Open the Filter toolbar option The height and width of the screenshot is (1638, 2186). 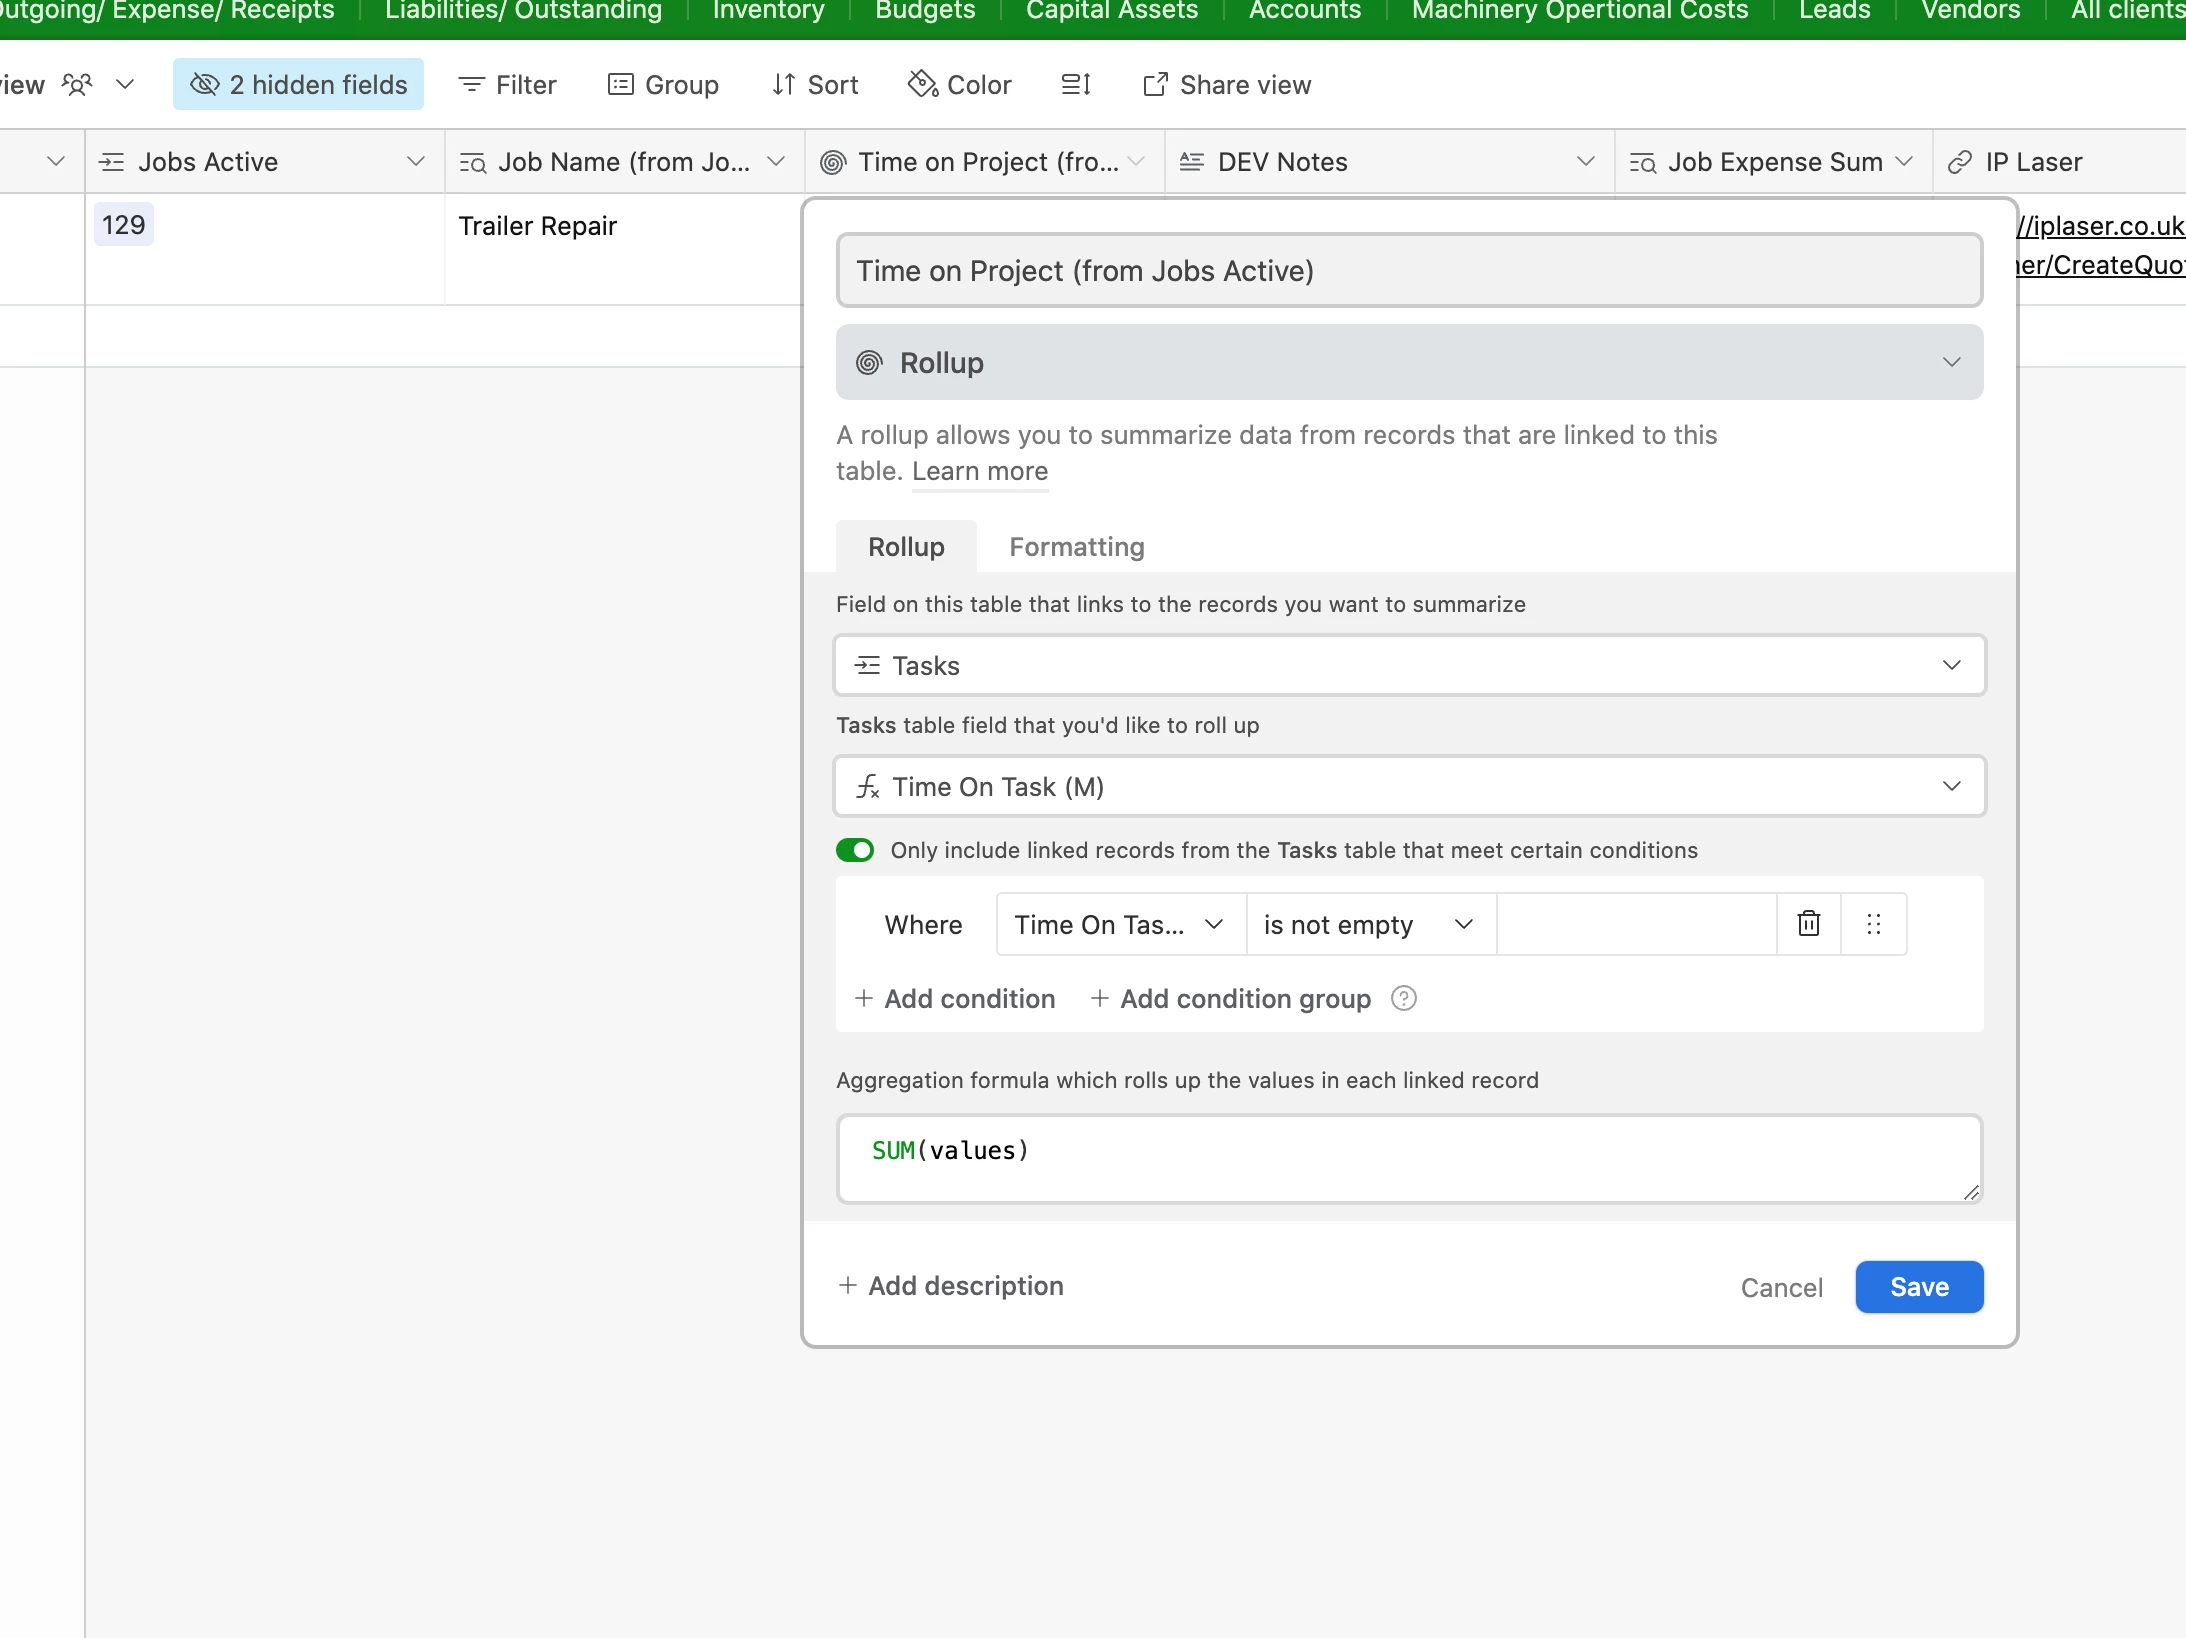click(x=507, y=85)
